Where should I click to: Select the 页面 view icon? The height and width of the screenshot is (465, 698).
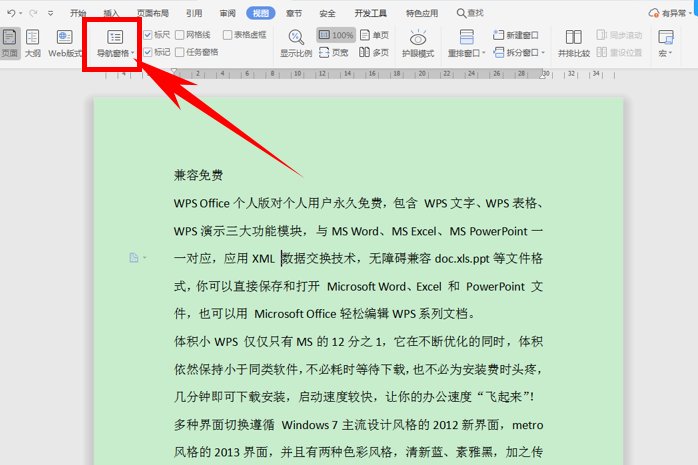pos(9,43)
